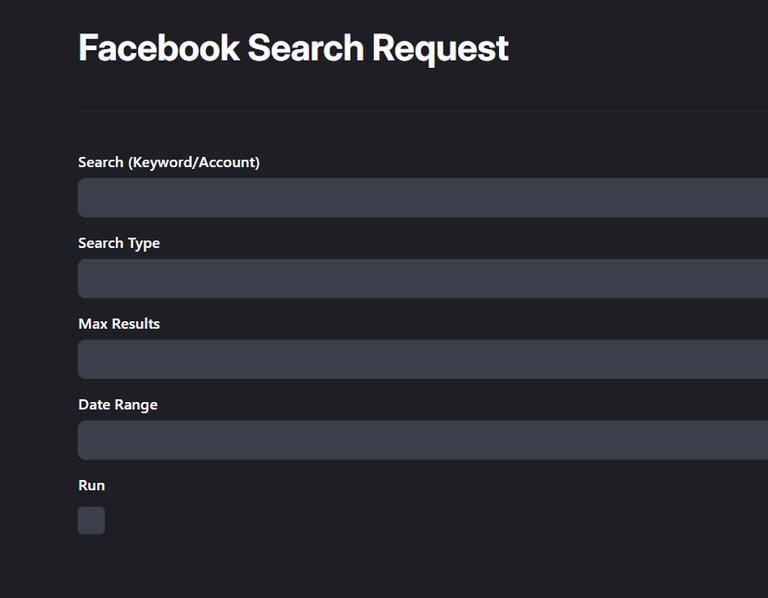Click "(Keyword/Account)" in the first label
Image resolution: width=768 pixels, height=598 pixels.
[194, 162]
